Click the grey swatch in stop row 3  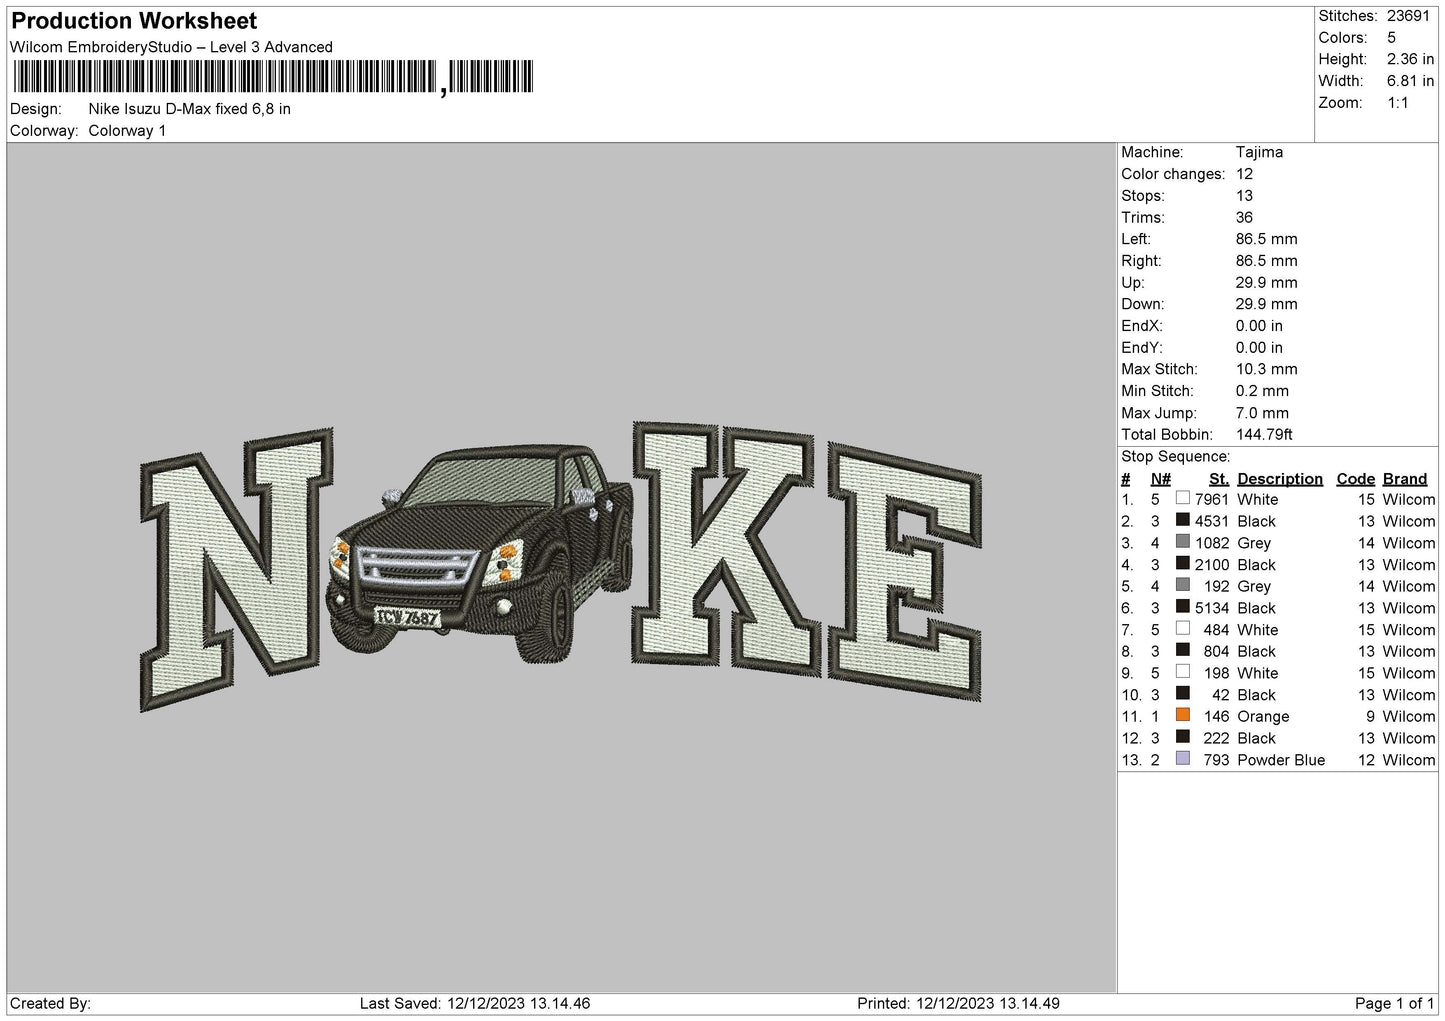[1183, 542]
